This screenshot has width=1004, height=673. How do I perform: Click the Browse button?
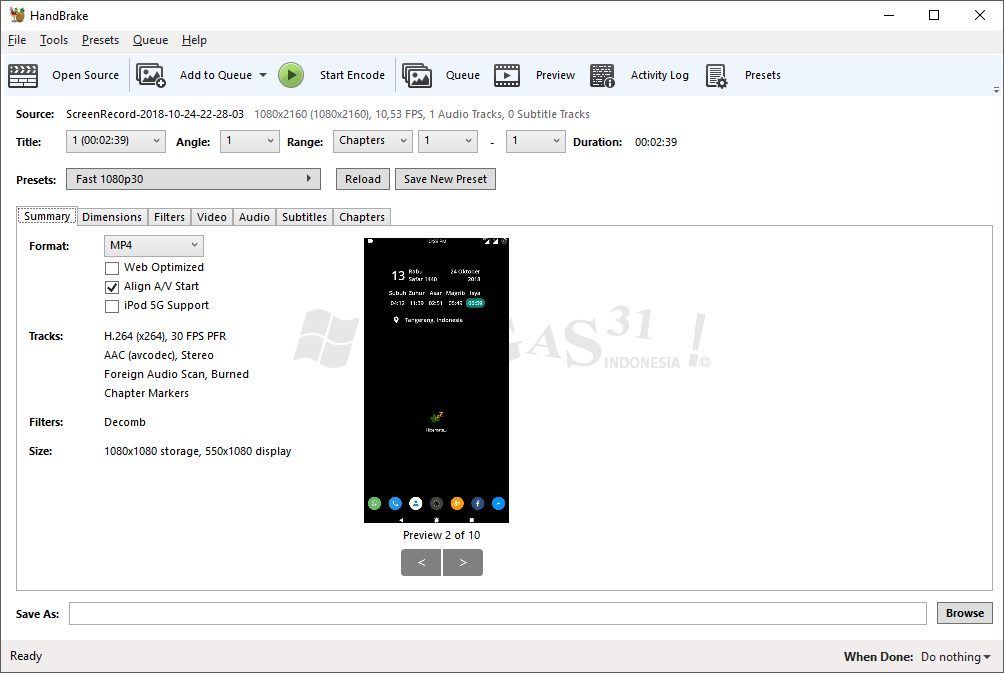pos(964,613)
